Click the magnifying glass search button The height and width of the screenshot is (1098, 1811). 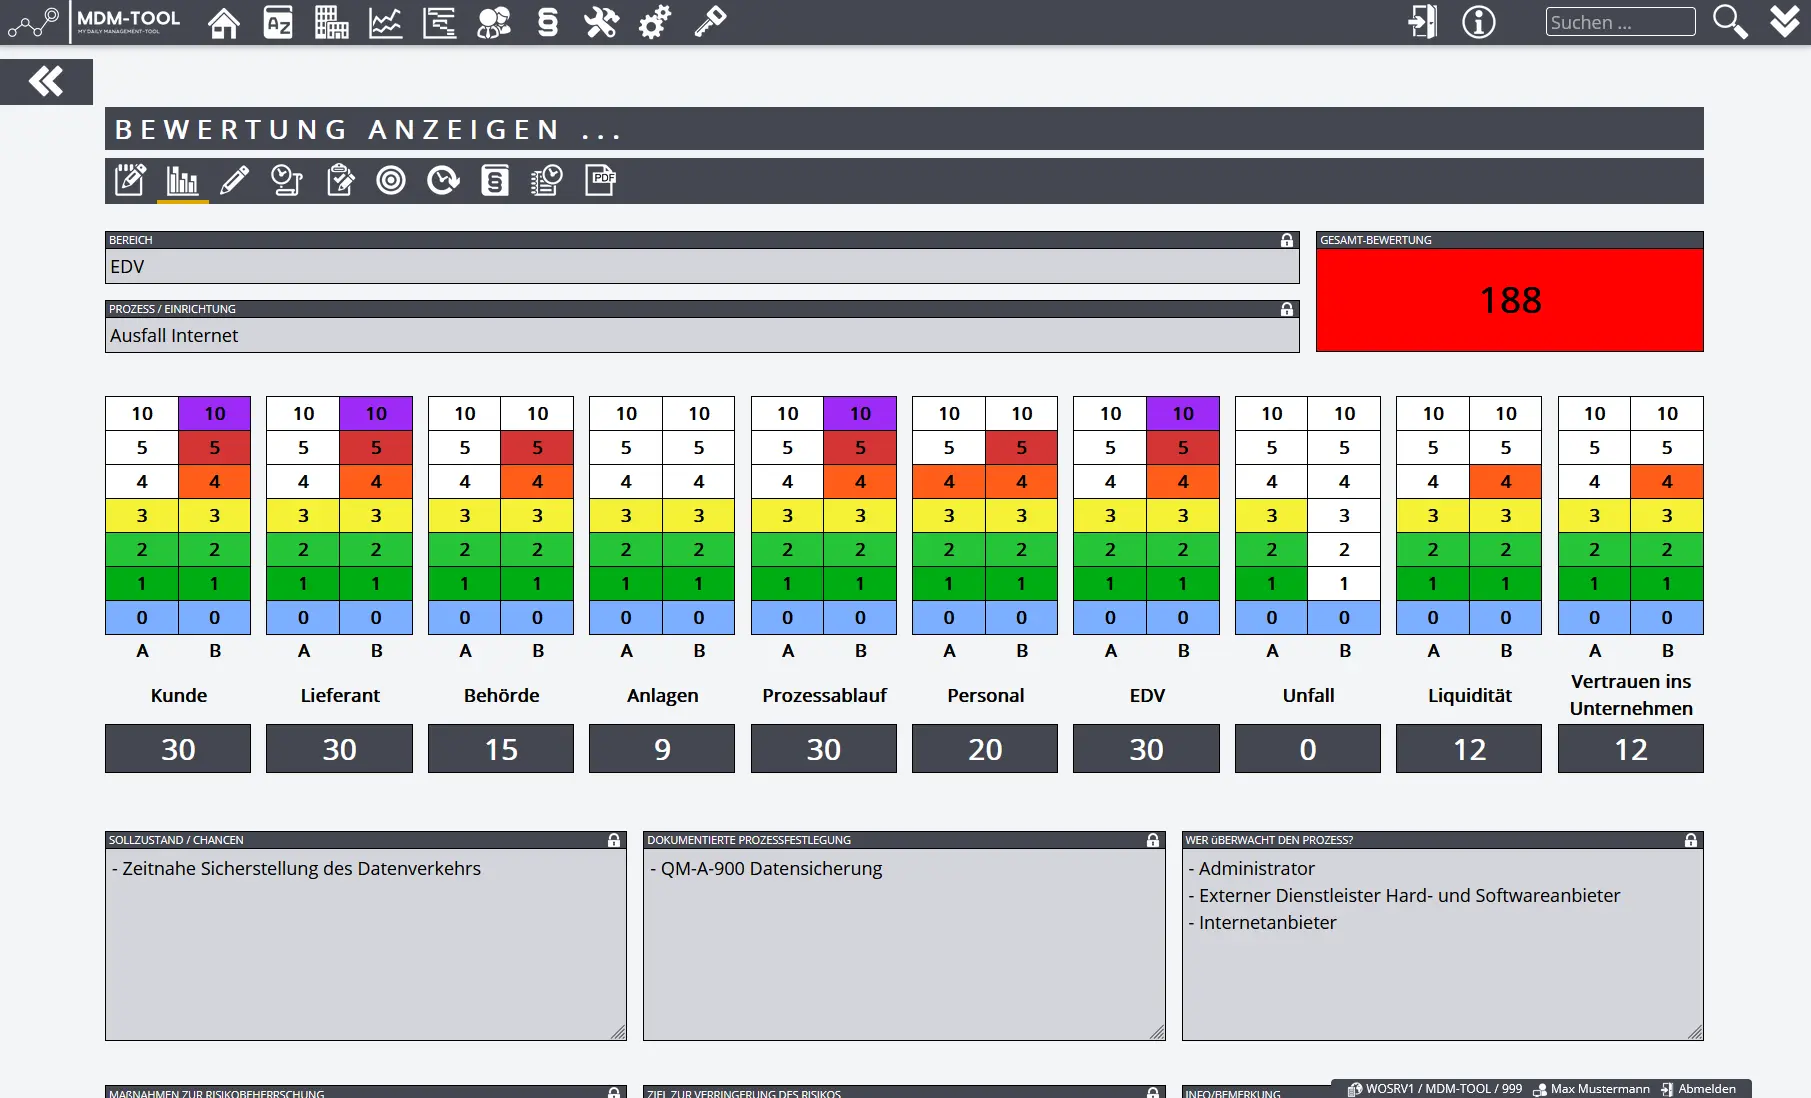pyautogui.click(x=1730, y=22)
